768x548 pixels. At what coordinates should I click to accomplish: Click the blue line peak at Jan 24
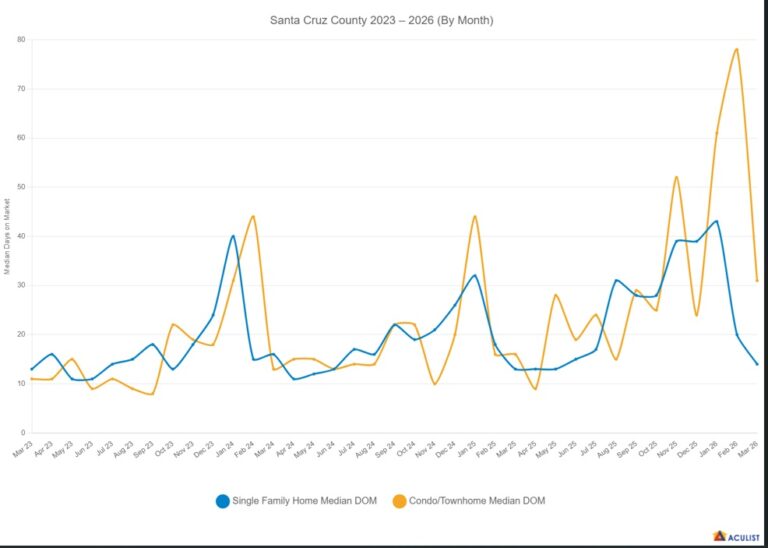click(233, 236)
